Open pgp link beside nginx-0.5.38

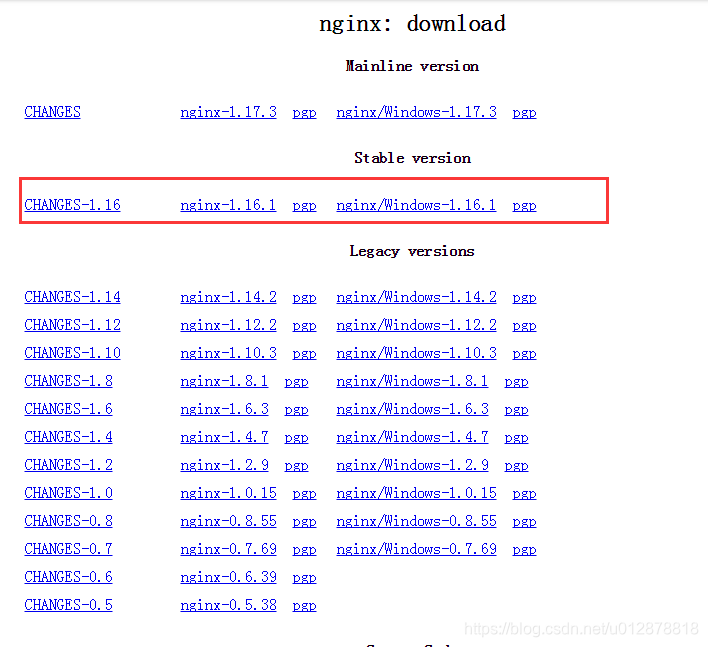tap(304, 606)
